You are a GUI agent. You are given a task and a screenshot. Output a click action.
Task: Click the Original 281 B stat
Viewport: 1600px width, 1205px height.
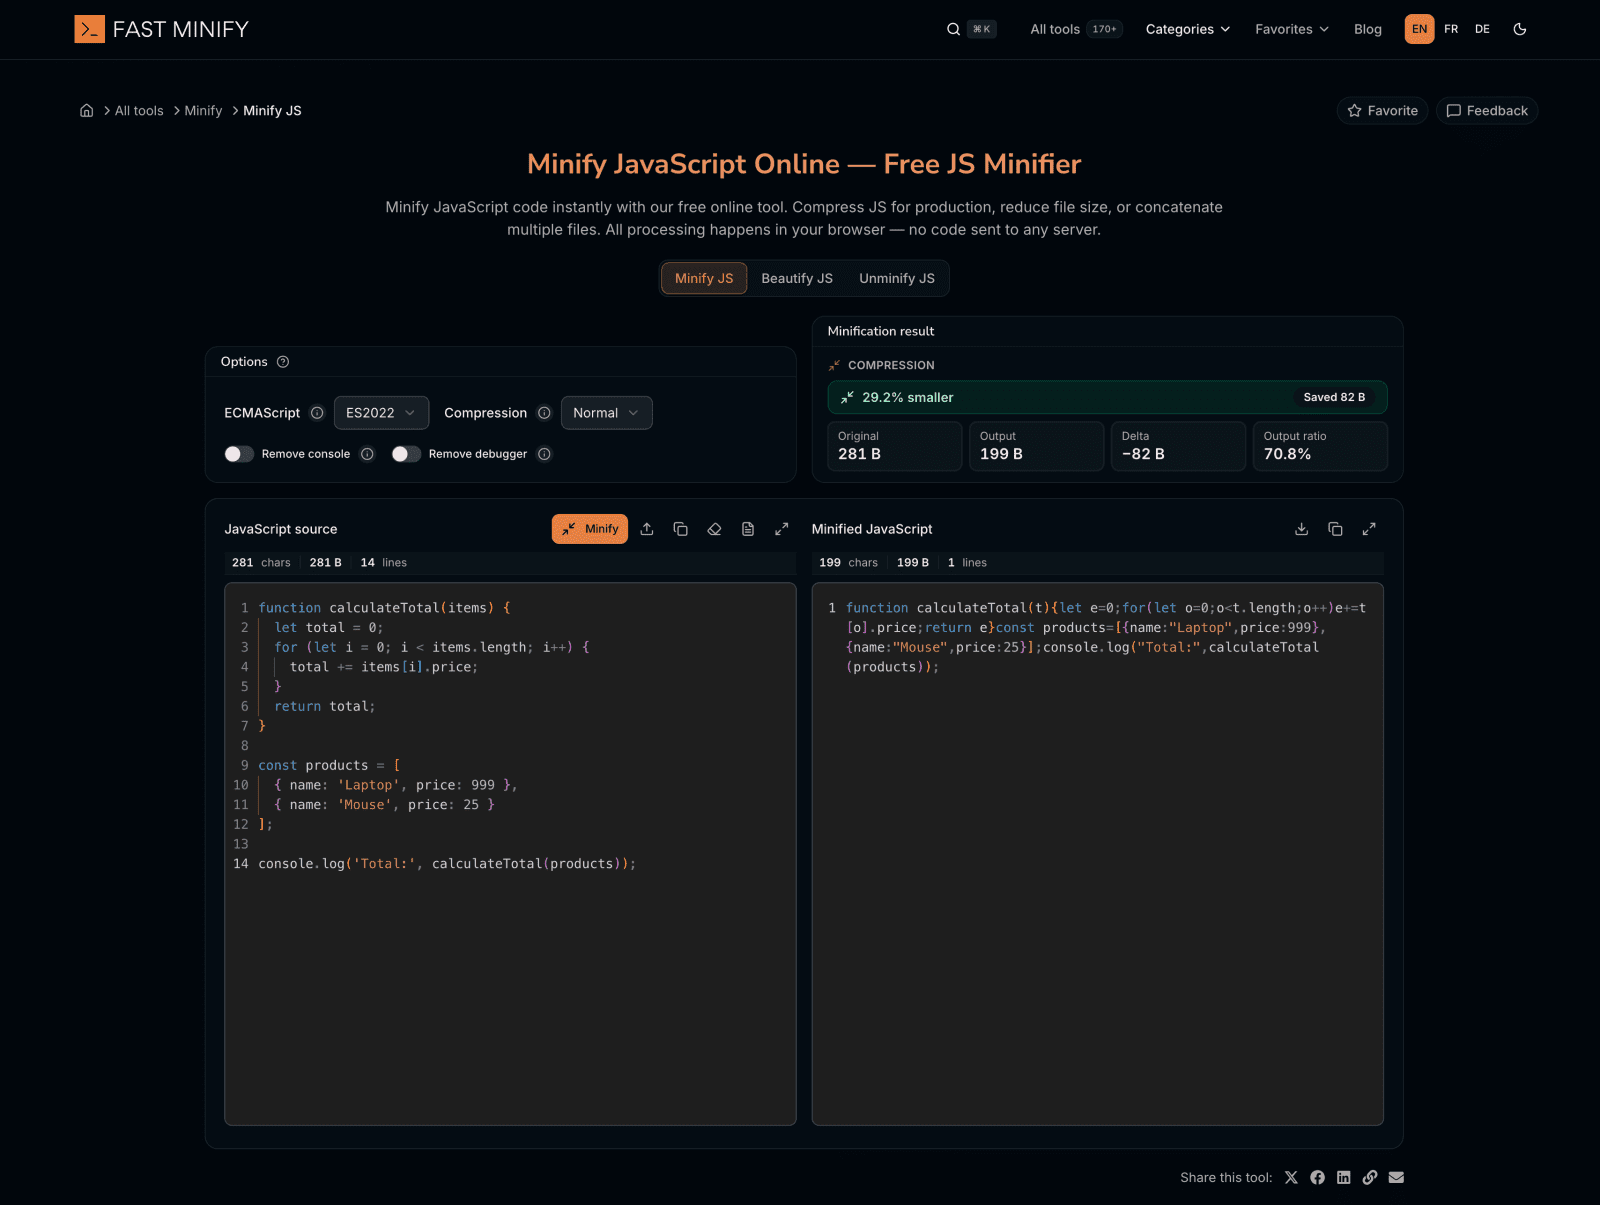[x=895, y=446]
